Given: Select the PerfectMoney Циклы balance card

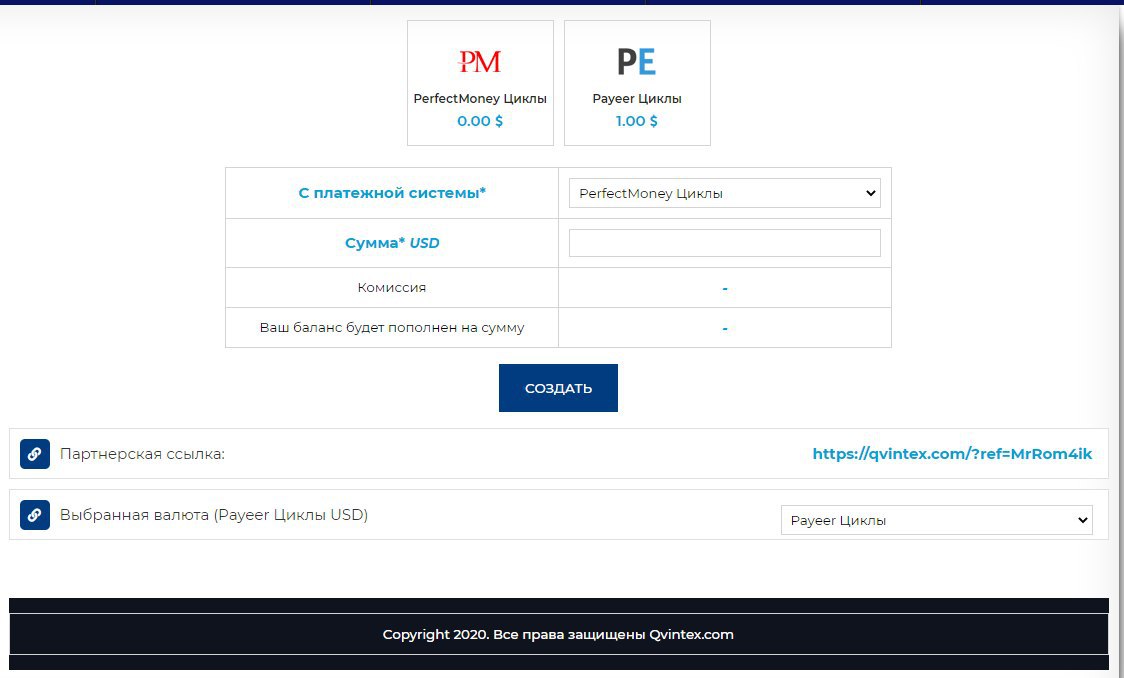Looking at the screenshot, I should pos(480,83).
